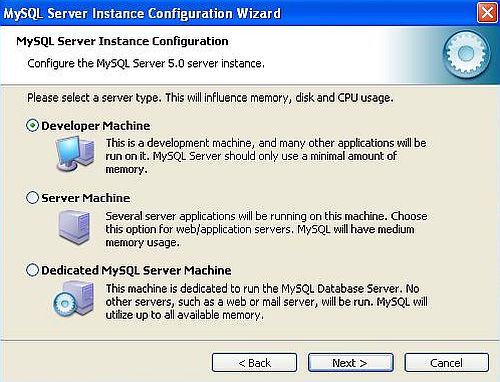Select Dedicated MySQL Server Machine radio button
The width and height of the screenshot is (500, 382).
pyautogui.click(x=32, y=270)
